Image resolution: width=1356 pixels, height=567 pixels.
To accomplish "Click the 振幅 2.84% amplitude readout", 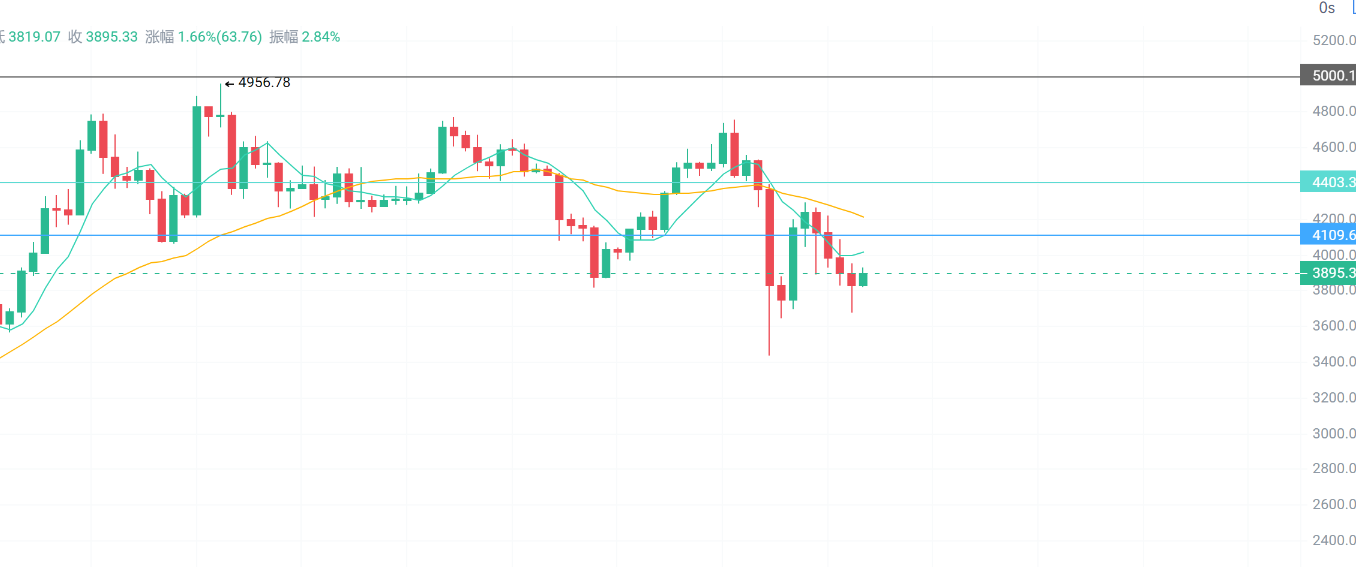I will click(304, 36).
